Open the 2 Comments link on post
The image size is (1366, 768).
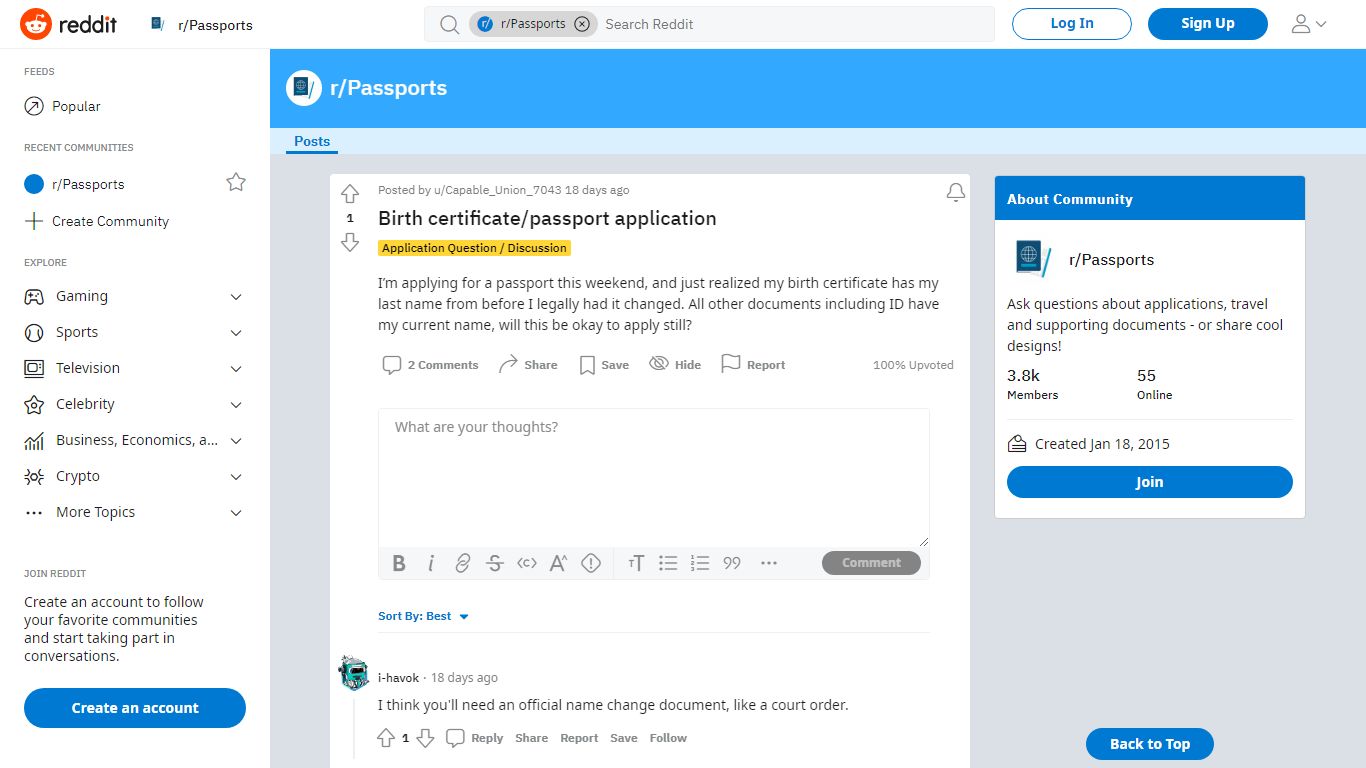(x=431, y=365)
